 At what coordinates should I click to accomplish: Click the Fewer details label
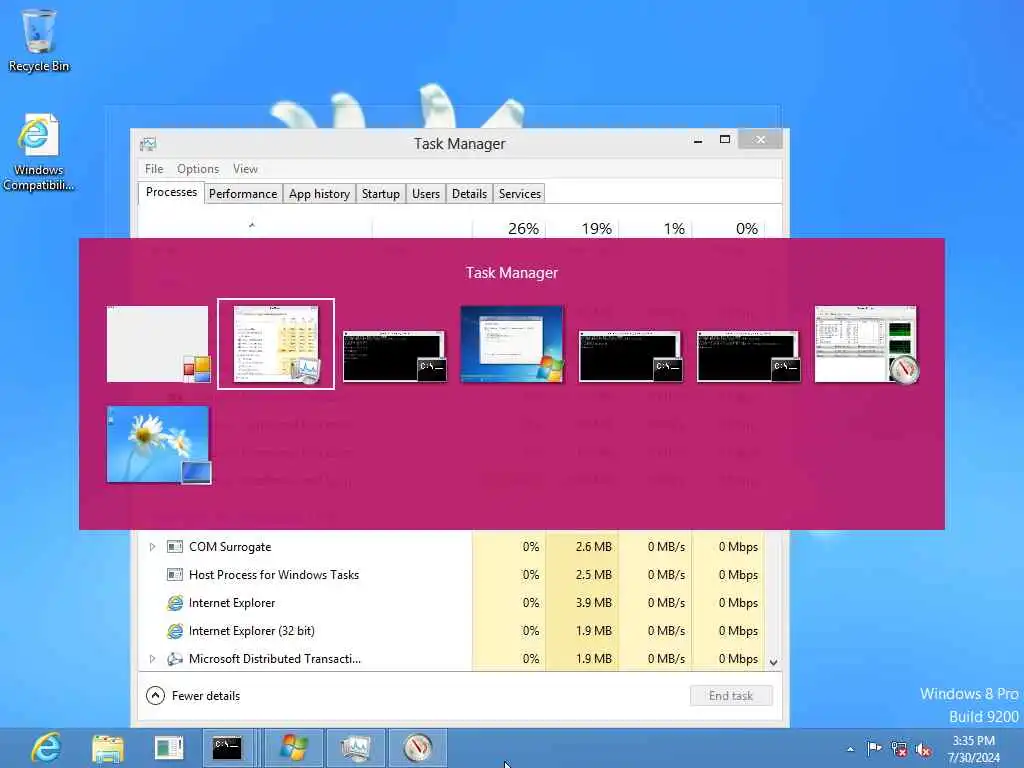point(206,696)
